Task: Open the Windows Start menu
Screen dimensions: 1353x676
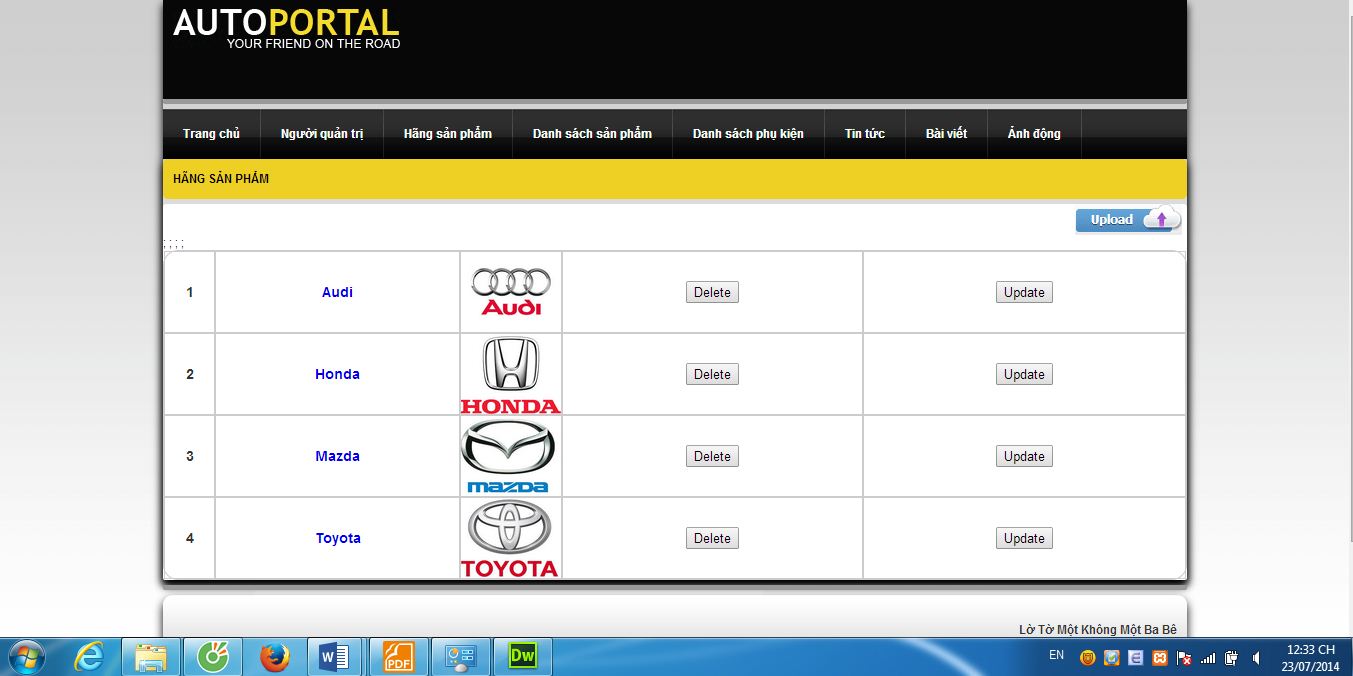Action: [x=27, y=657]
